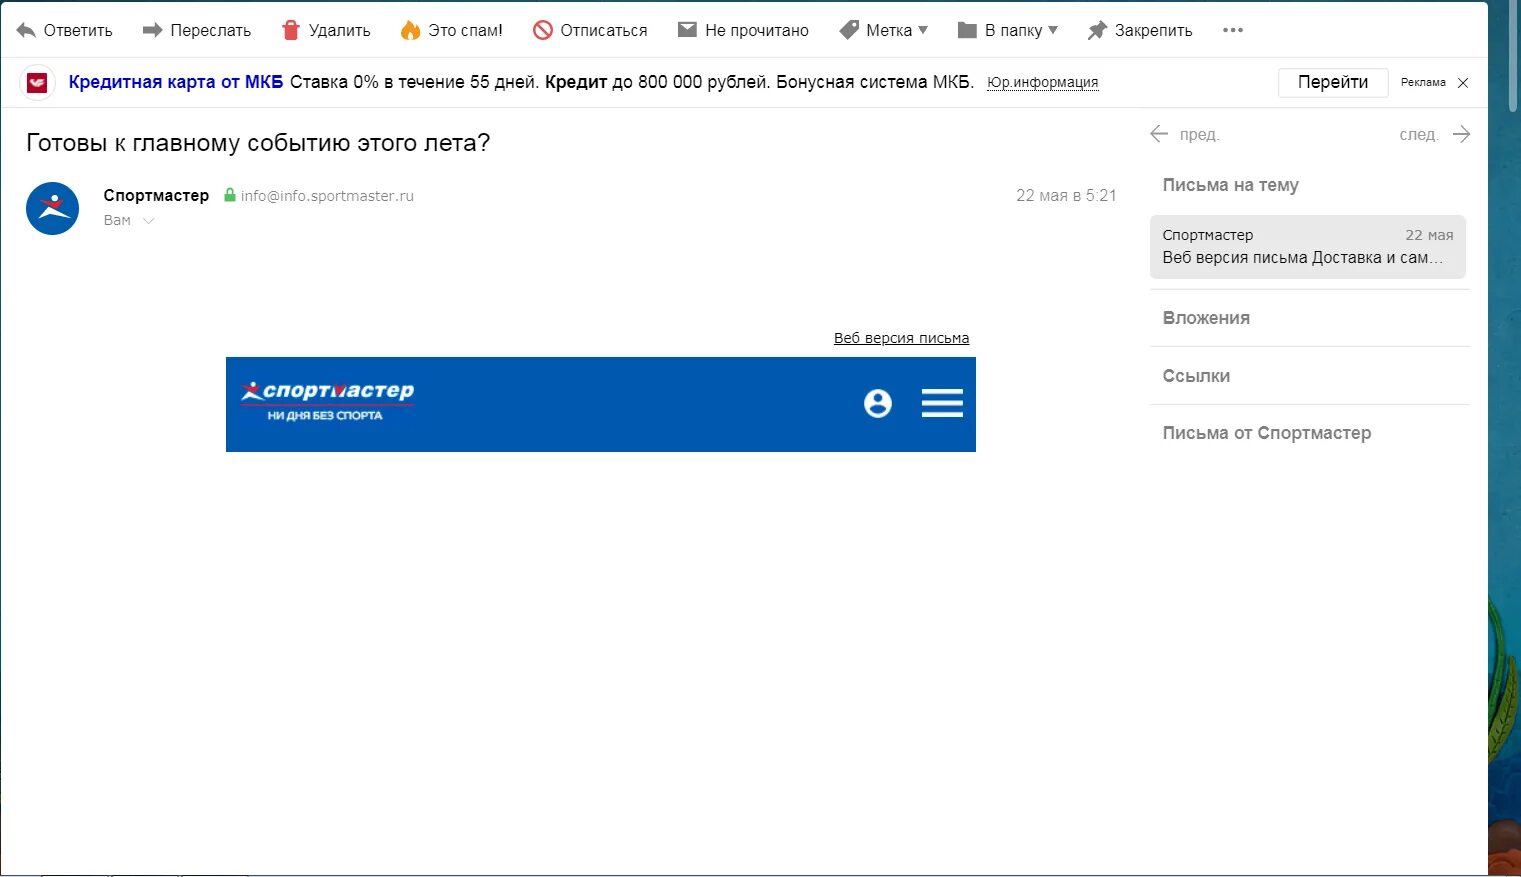Expand the Ссылки links section
This screenshot has height=877, width=1521.
pos(1196,376)
